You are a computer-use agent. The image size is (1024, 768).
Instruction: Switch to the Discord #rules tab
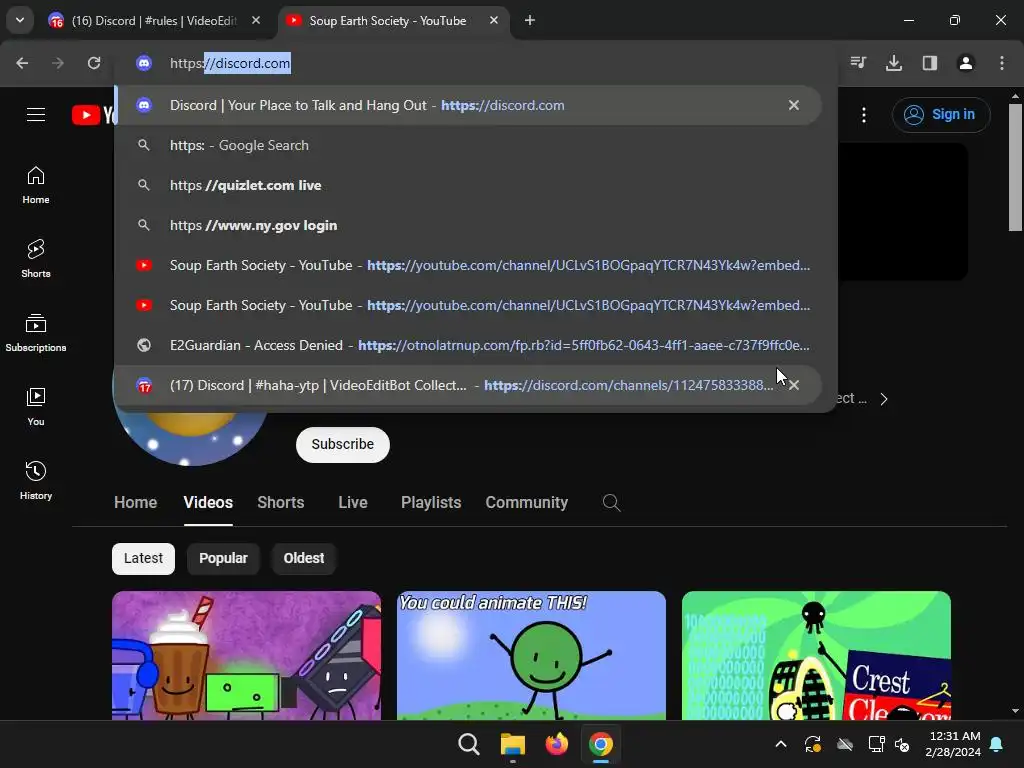point(154,21)
